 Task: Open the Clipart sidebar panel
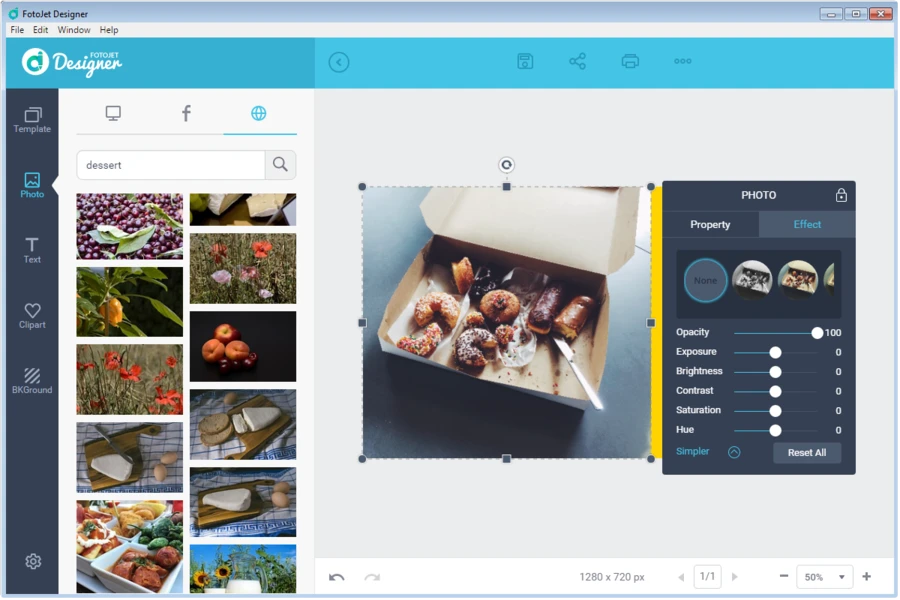click(32, 316)
